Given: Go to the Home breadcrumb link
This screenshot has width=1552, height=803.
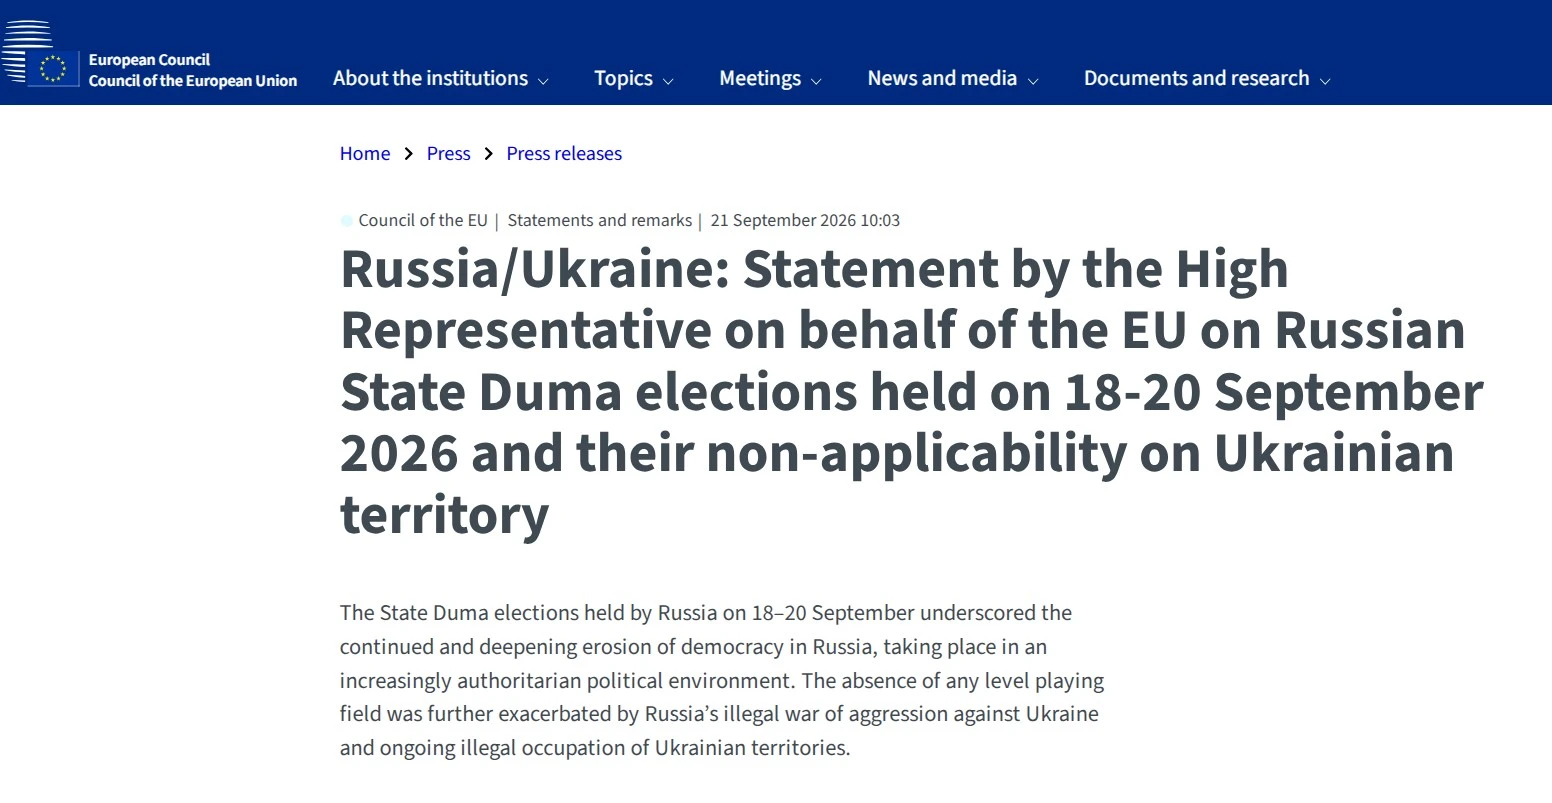Looking at the screenshot, I should pos(365,153).
